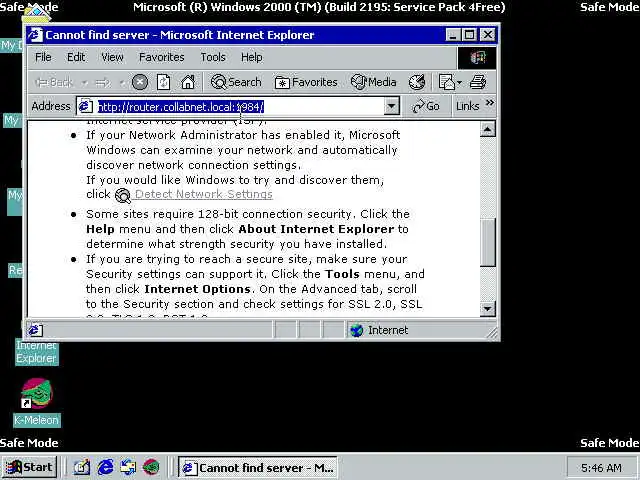Open the Media toolbar button
The height and width of the screenshot is (480, 640).
click(x=373, y=82)
